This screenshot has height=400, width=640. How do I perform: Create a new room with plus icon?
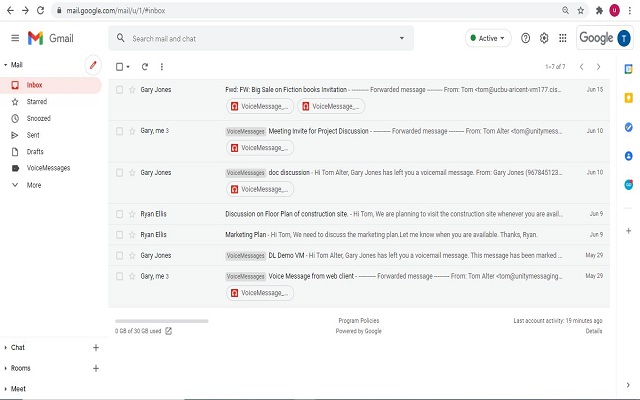[x=96, y=368]
